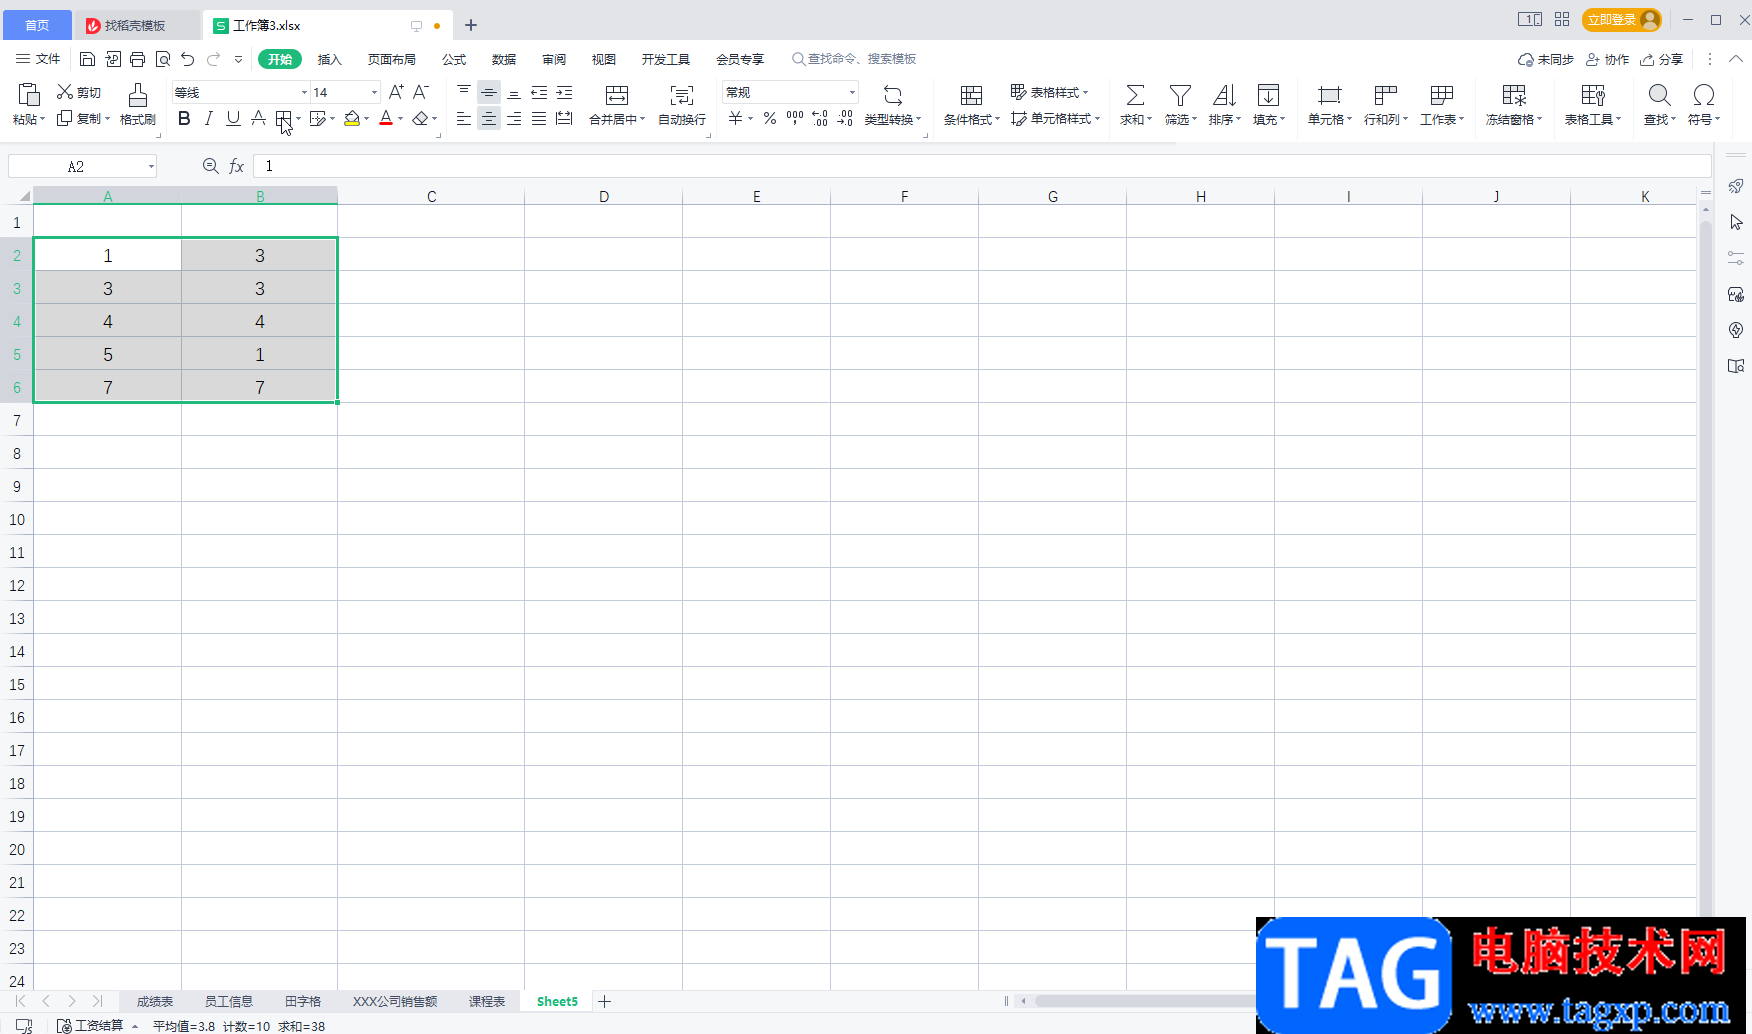Click the Rows and Columns icon
This screenshot has width=1752, height=1034.
(1385, 95)
